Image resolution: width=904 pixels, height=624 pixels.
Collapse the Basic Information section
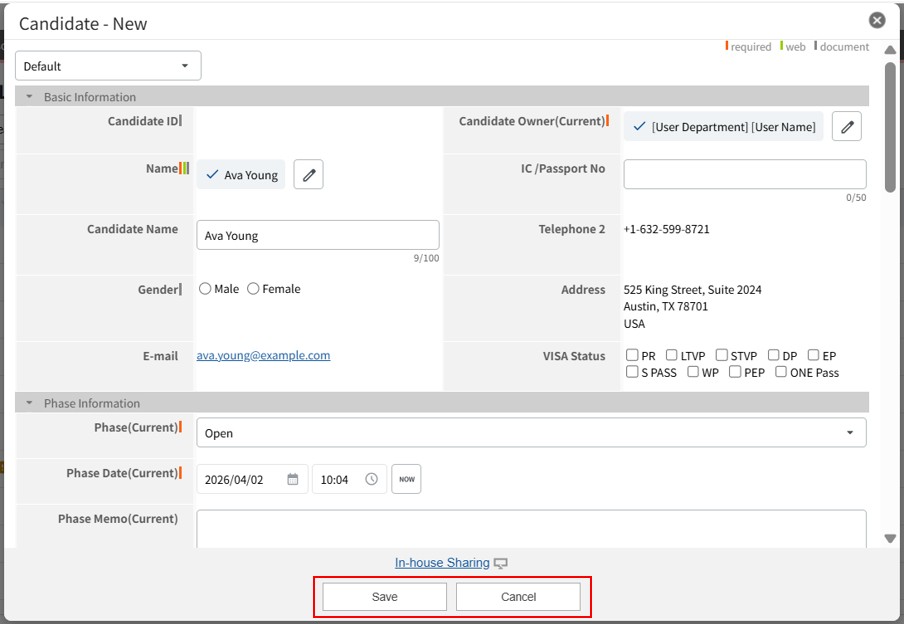[30, 97]
